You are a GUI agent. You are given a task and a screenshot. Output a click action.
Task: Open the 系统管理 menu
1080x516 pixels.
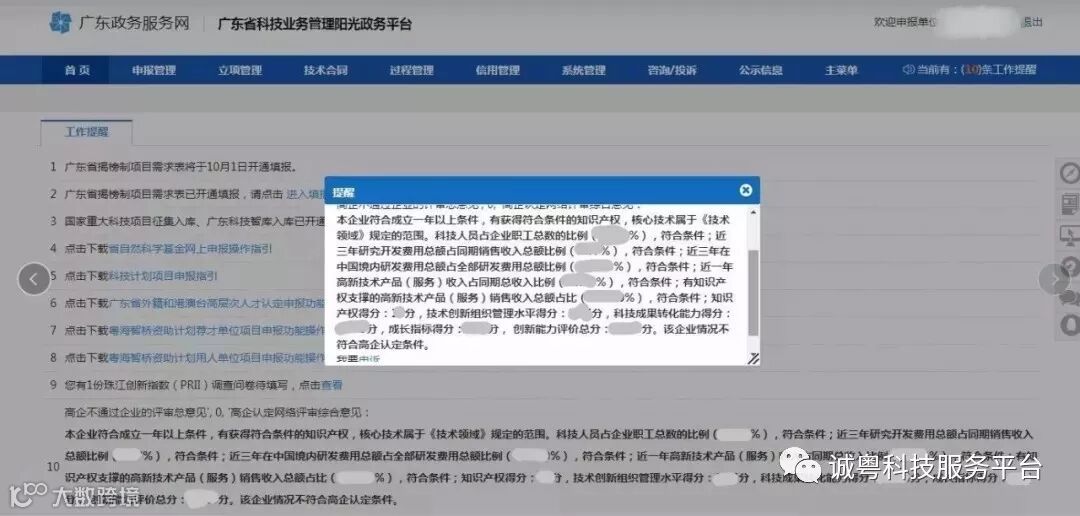(583, 70)
